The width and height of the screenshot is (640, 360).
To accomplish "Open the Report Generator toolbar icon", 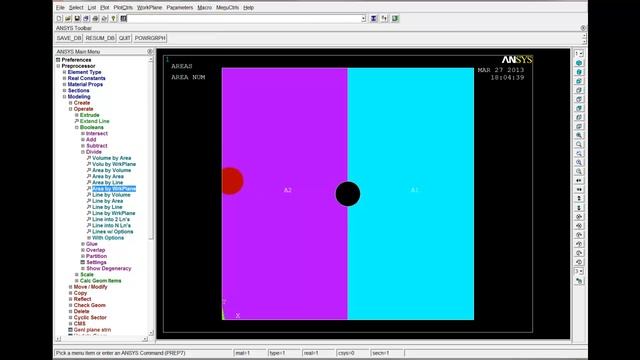I will point(104,18).
